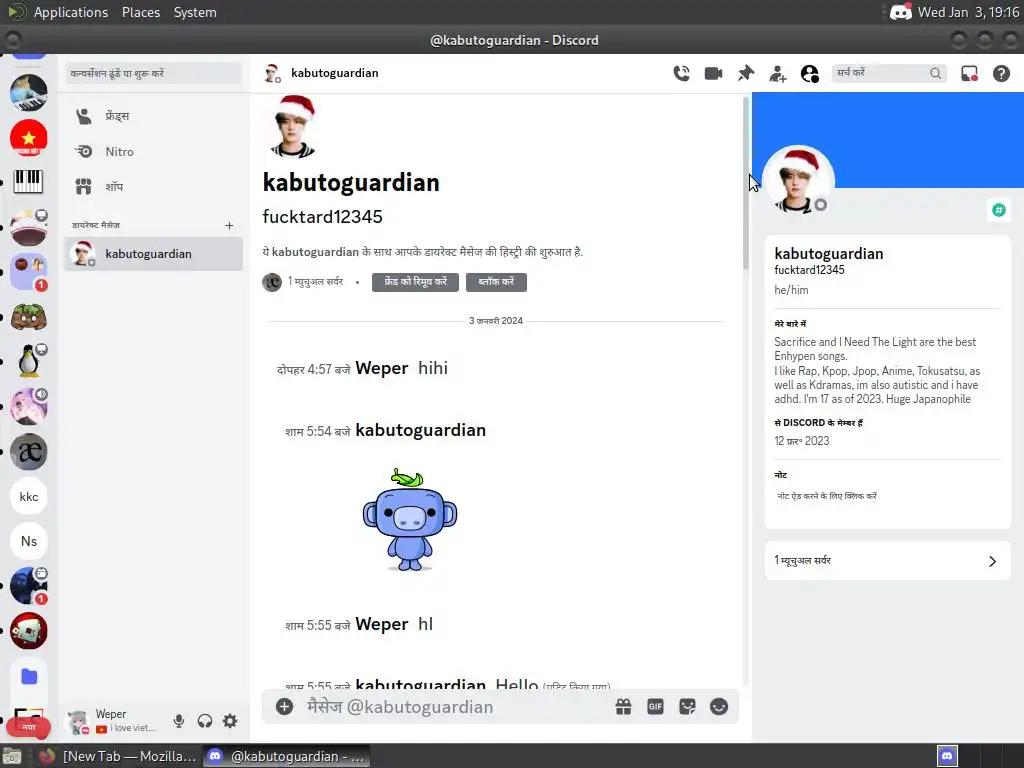The width and height of the screenshot is (1024, 768).
Task: Click the hashtag profile badge
Action: [x=999, y=210]
